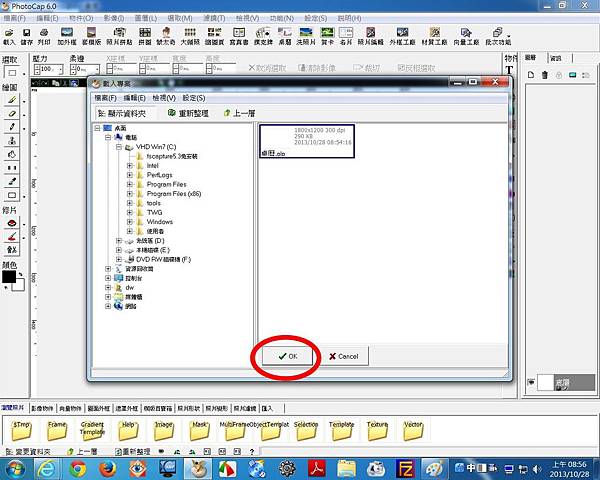The width and height of the screenshot is (600, 480).
Task: Open the 檢視(V) menu in the dialog
Action: [164, 98]
